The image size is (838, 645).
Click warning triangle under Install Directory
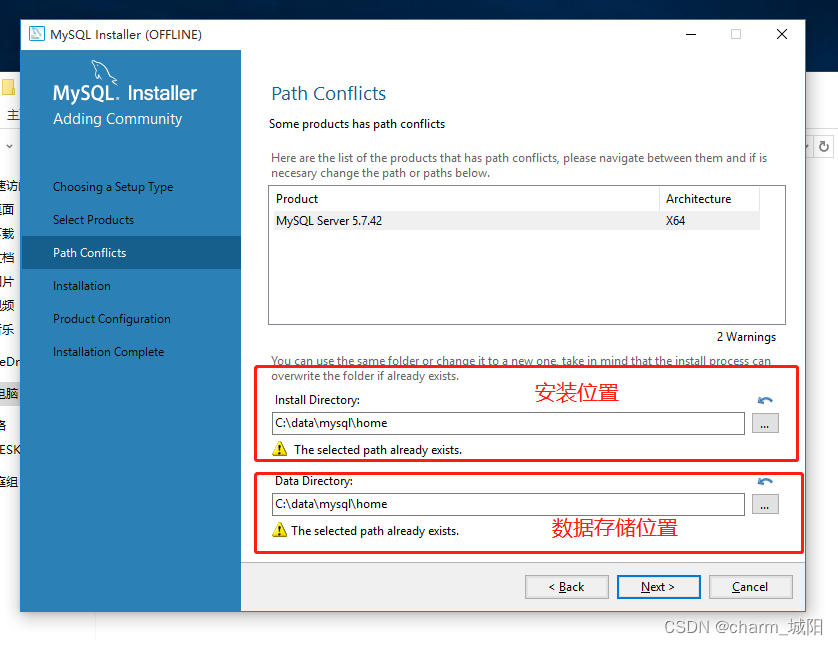pos(281,448)
